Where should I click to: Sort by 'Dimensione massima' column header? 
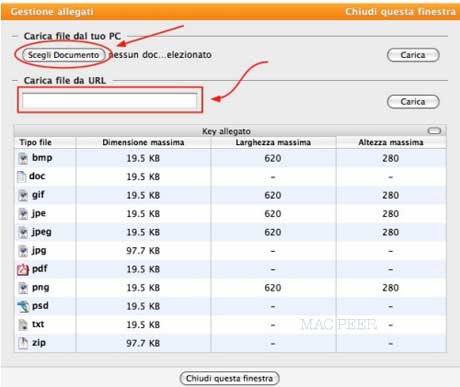(143, 142)
